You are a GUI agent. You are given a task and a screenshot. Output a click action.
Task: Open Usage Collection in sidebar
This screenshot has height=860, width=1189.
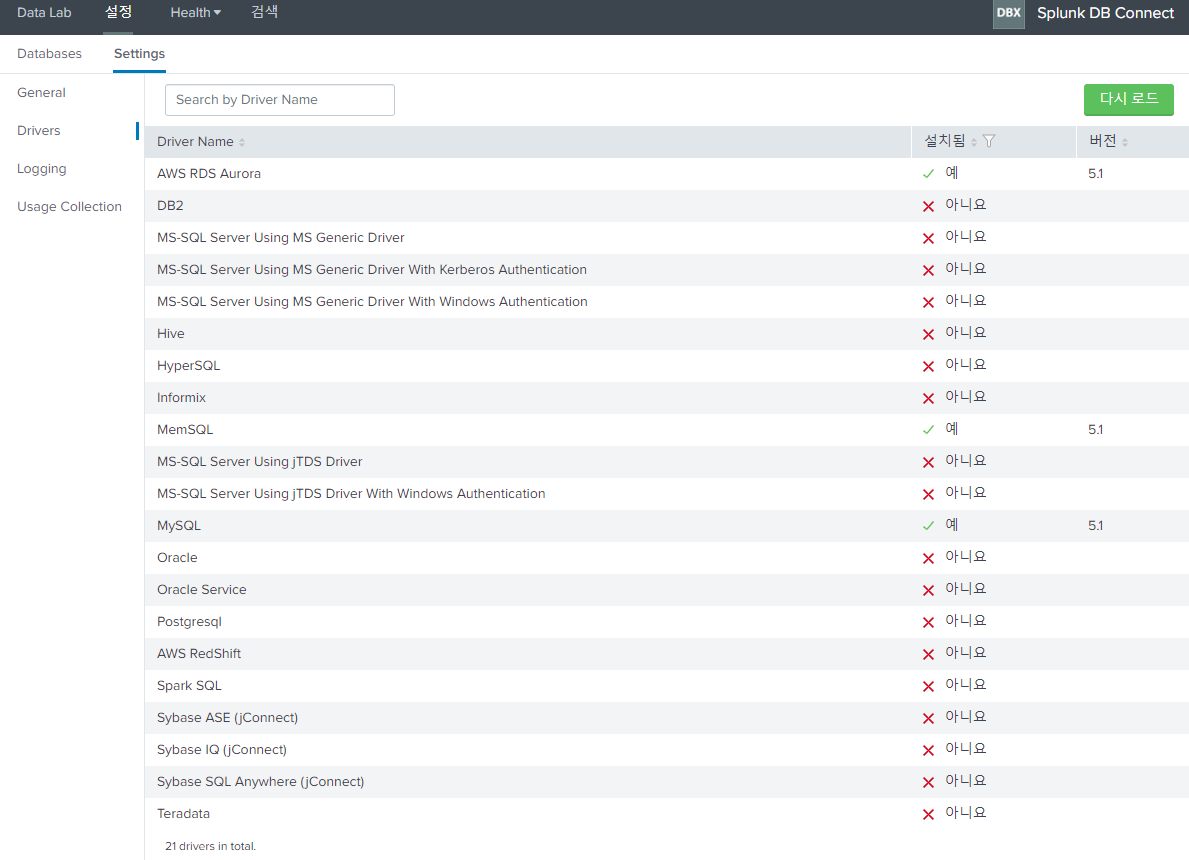(x=69, y=206)
